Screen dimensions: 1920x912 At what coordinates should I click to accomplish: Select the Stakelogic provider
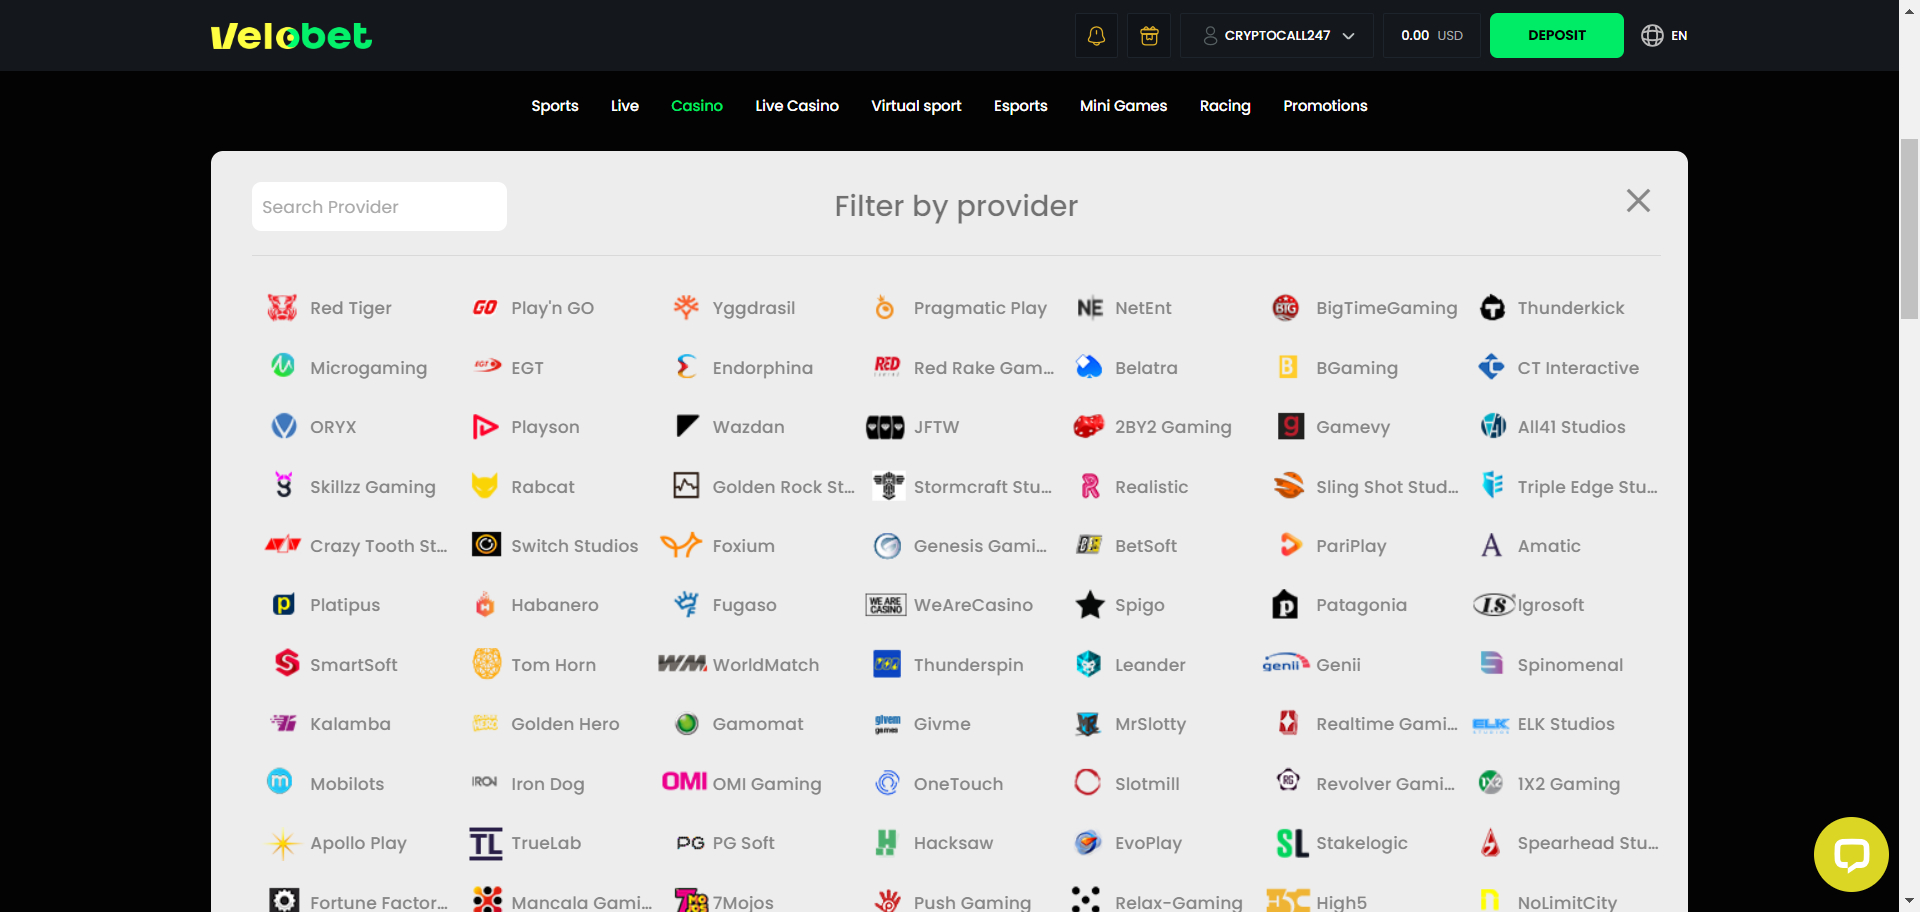(x=1343, y=843)
